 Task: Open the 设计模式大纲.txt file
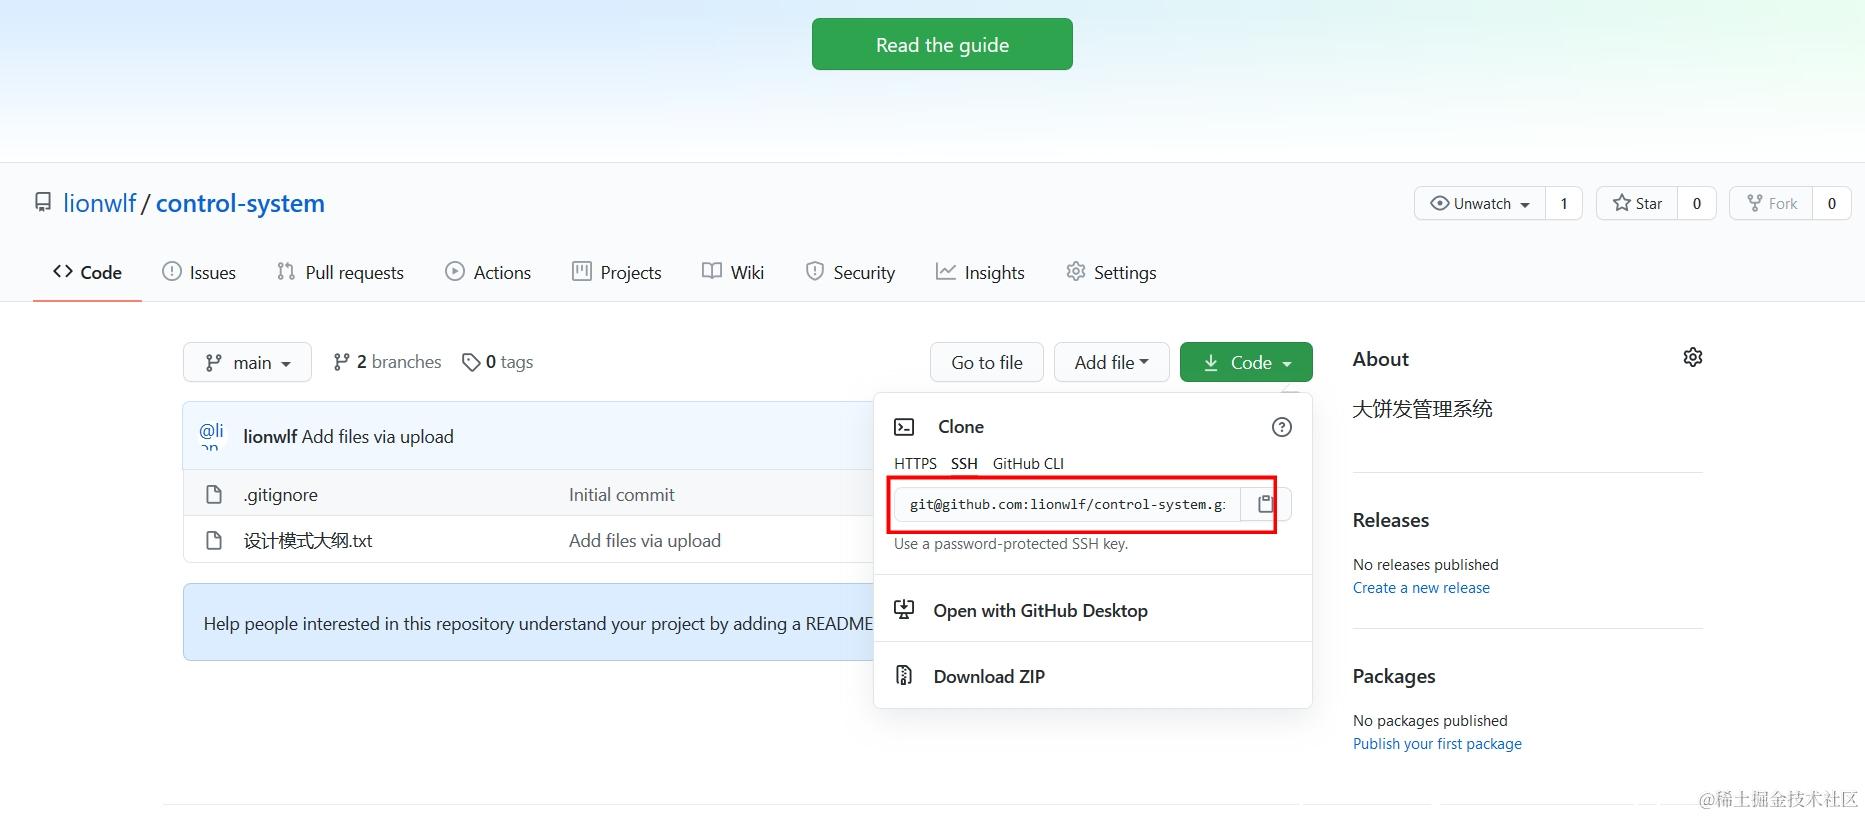(308, 540)
